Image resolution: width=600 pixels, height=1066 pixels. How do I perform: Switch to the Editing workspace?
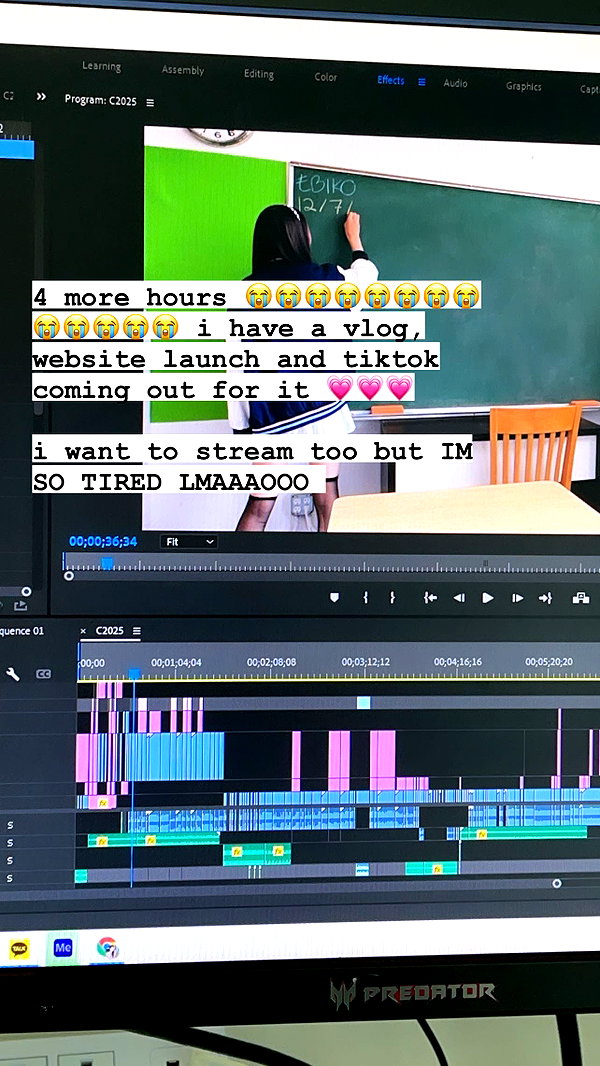point(258,73)
